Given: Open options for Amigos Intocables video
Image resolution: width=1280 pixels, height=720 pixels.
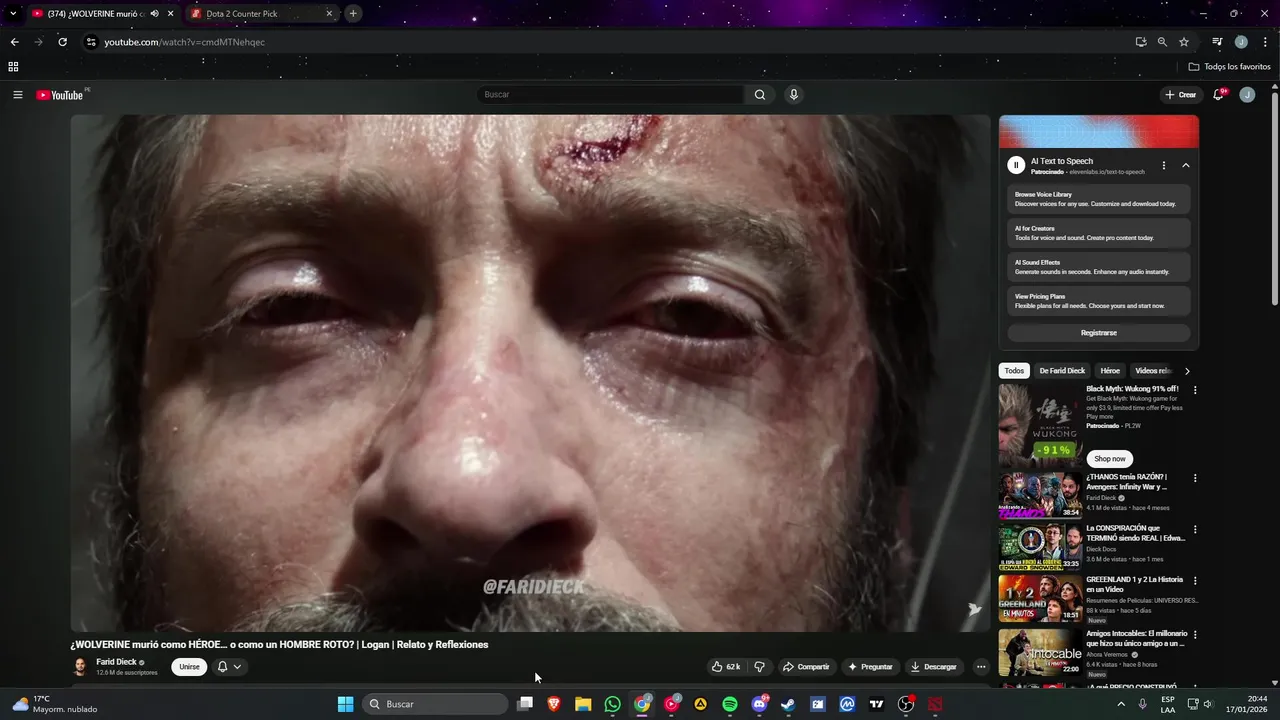Looking at the screenshot, I should coord(1195,634).
